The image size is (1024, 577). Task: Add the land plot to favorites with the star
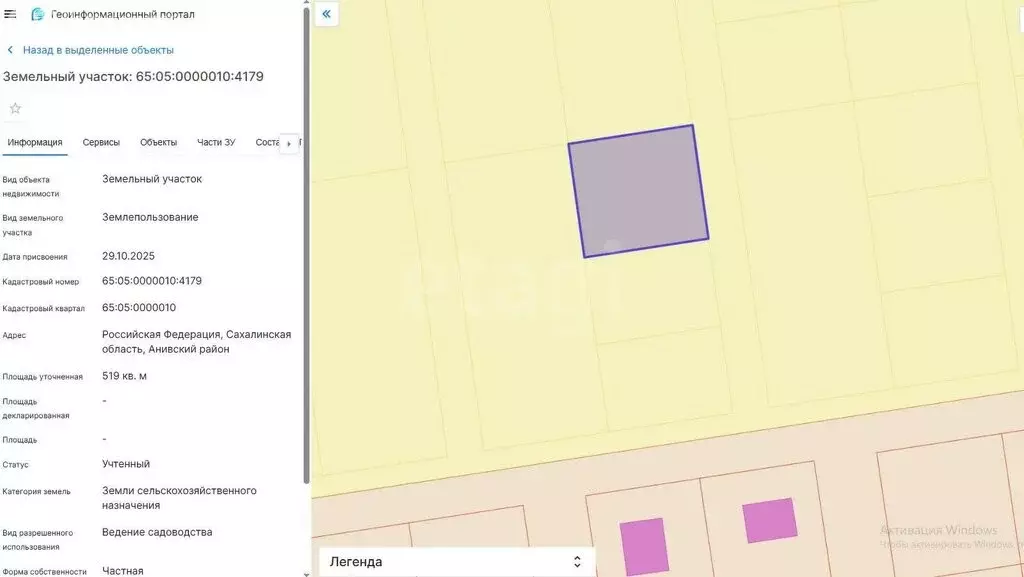pos(15,108)
